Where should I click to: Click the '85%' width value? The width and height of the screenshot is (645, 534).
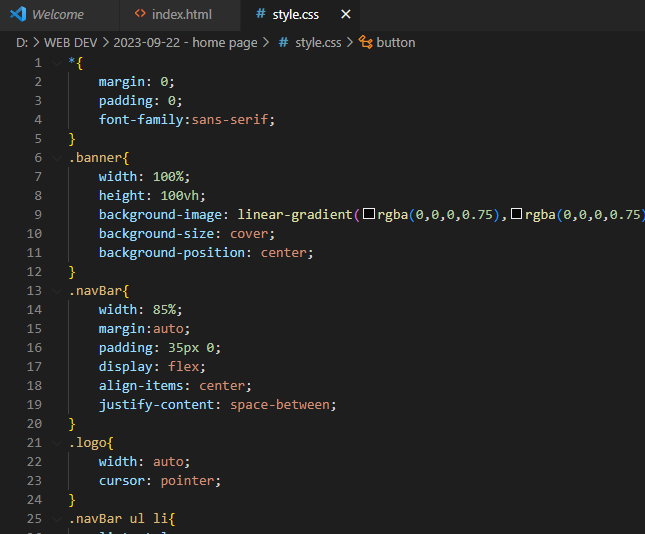165,309
